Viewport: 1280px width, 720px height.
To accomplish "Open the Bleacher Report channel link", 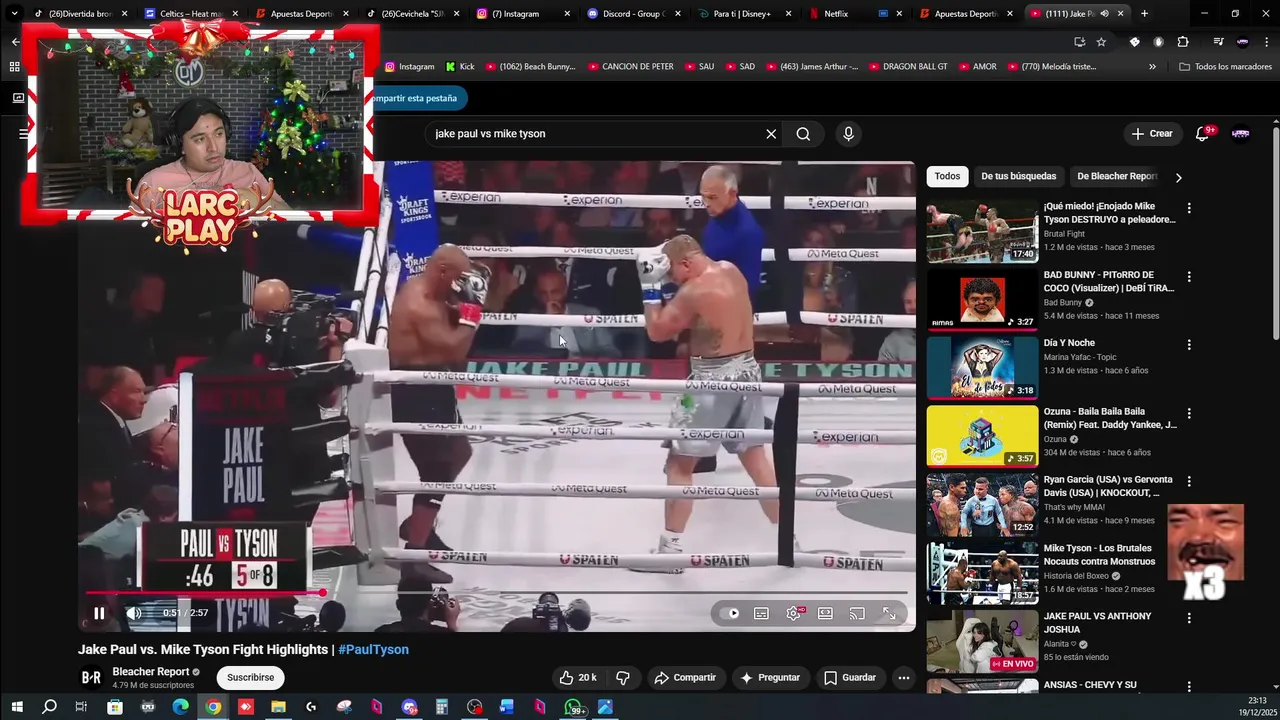I will tap(151, 672).
